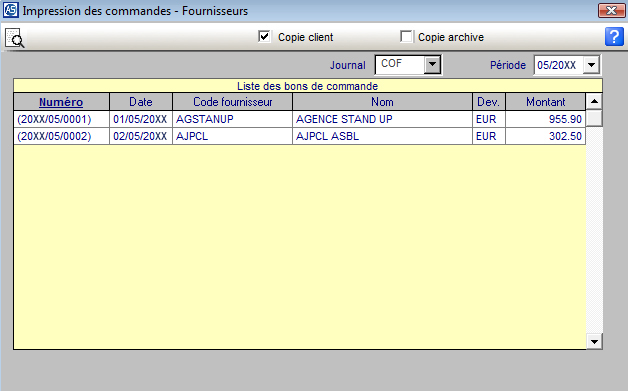Click the scrollbar down arrow
Screen dimensions: 628x391
[x=594, y=342]
